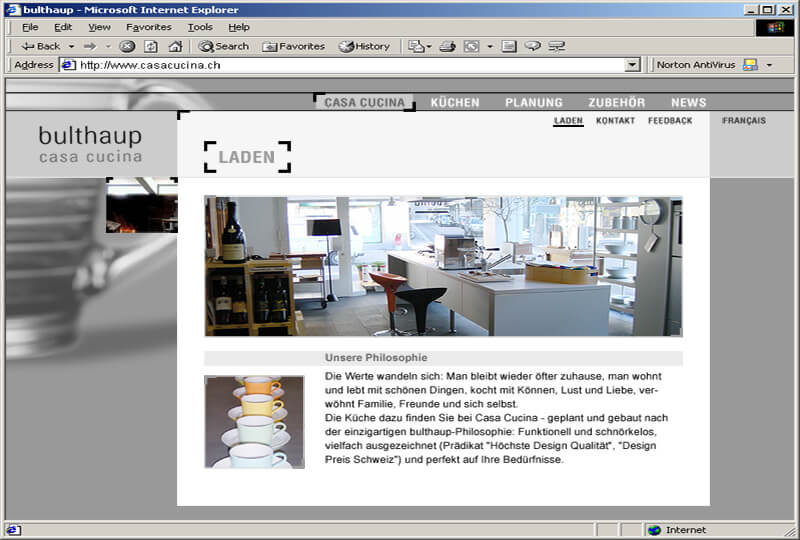Open the File menu
The width and height of the screenshot is (800, 540).
pyautogui.click(x=30, y=27)
